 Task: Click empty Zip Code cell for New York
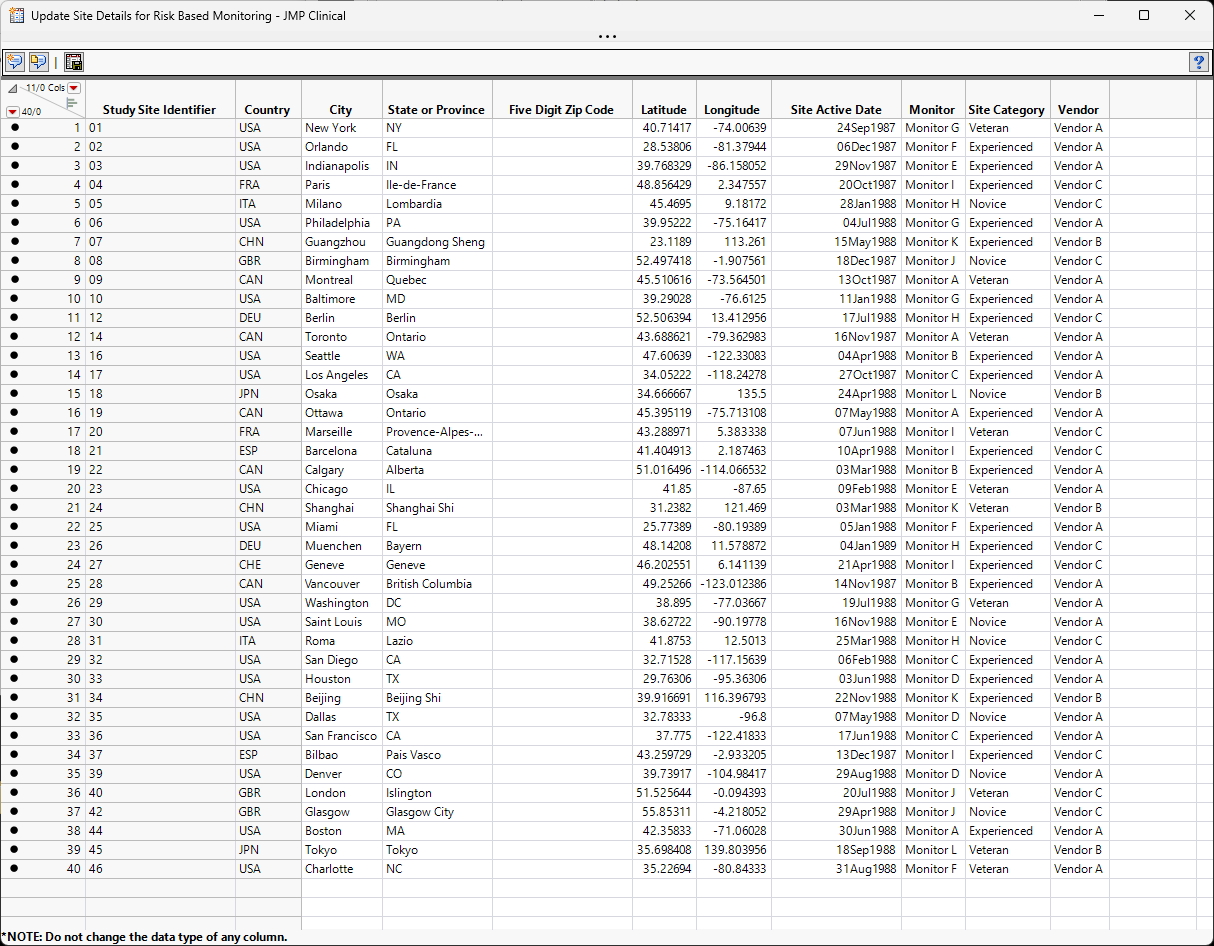(x=561, y=128)
